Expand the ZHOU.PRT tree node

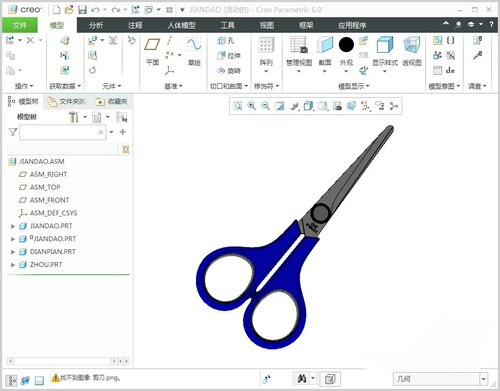point(13,265)
